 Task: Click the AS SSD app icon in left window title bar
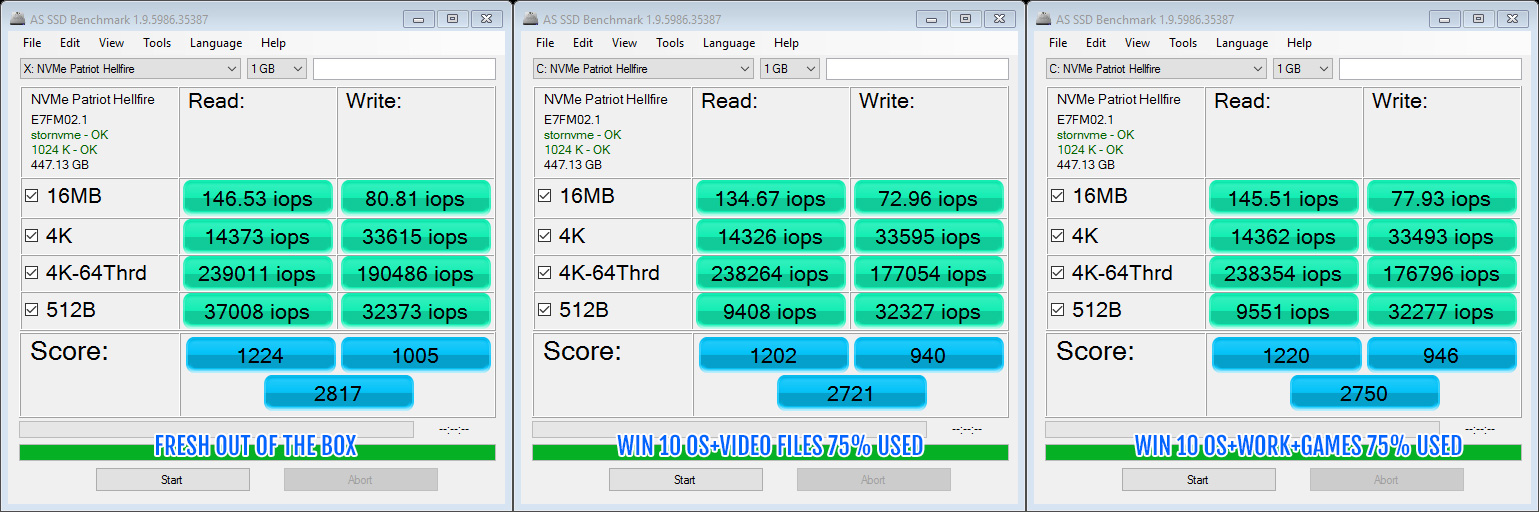(x=16, y=19)
